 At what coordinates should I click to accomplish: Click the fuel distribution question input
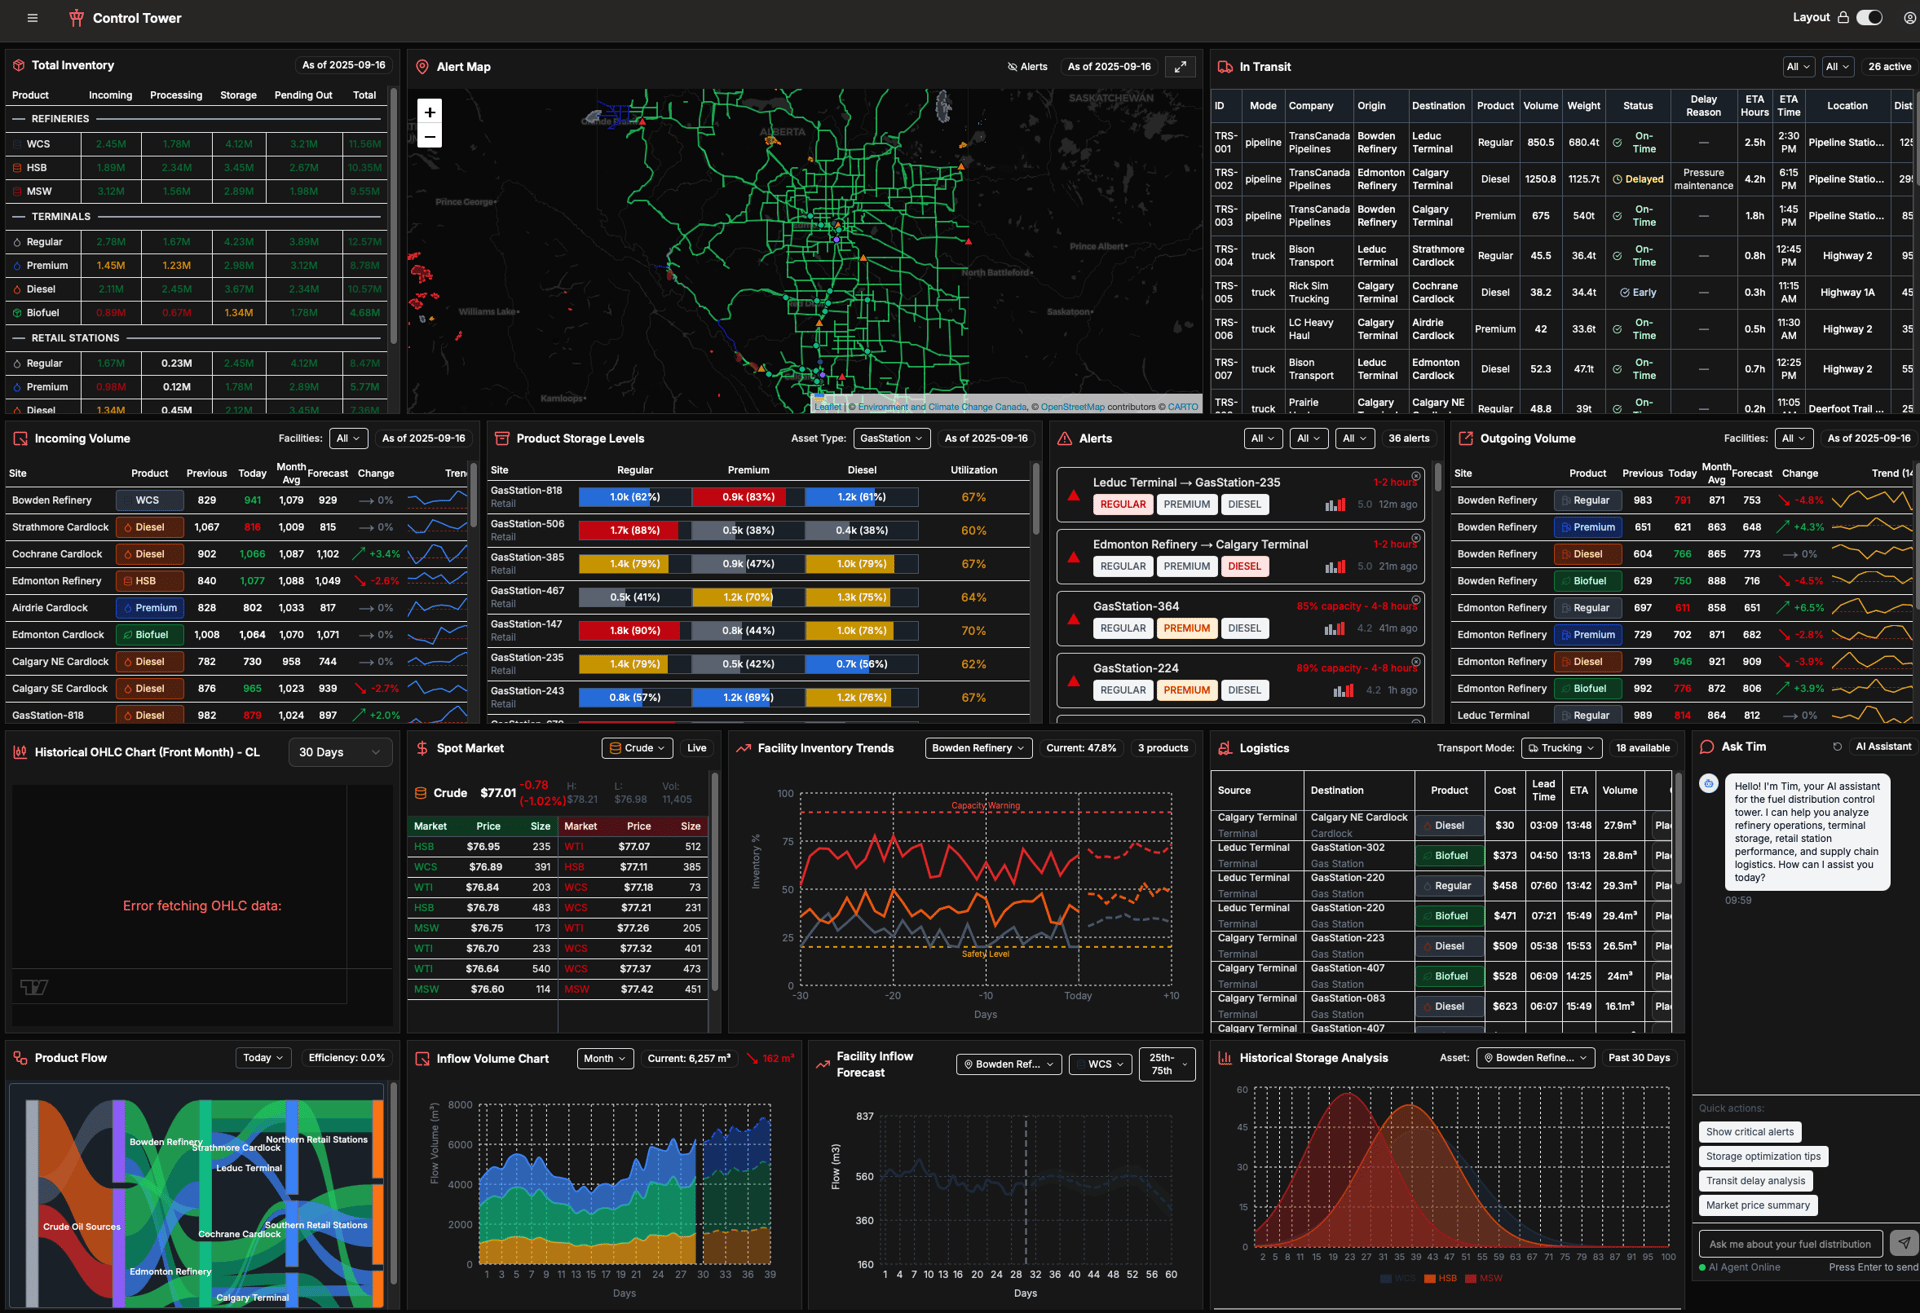(1789, 1244)
